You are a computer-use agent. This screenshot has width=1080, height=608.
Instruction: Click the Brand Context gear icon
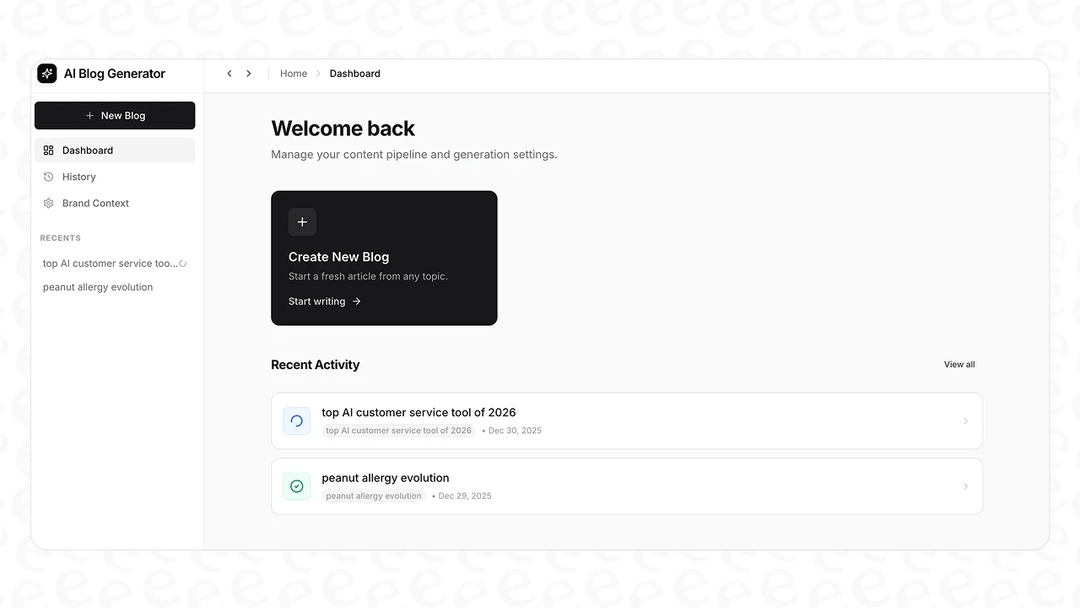[x=48, y=203]
